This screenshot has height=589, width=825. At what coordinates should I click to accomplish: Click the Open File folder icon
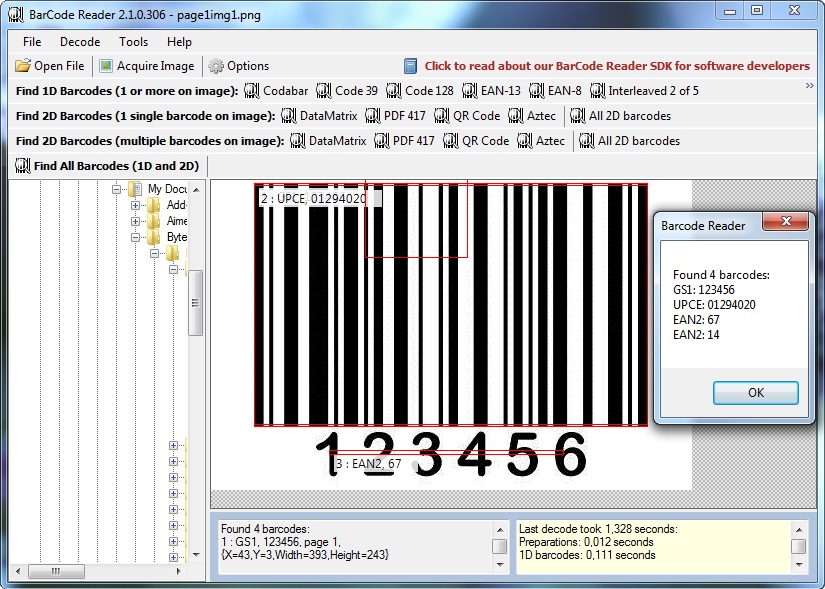(x=23, y=66)
